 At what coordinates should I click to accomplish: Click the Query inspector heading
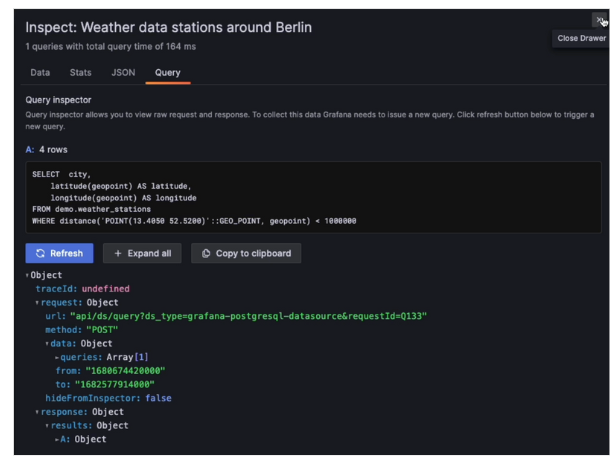(58, 100)
